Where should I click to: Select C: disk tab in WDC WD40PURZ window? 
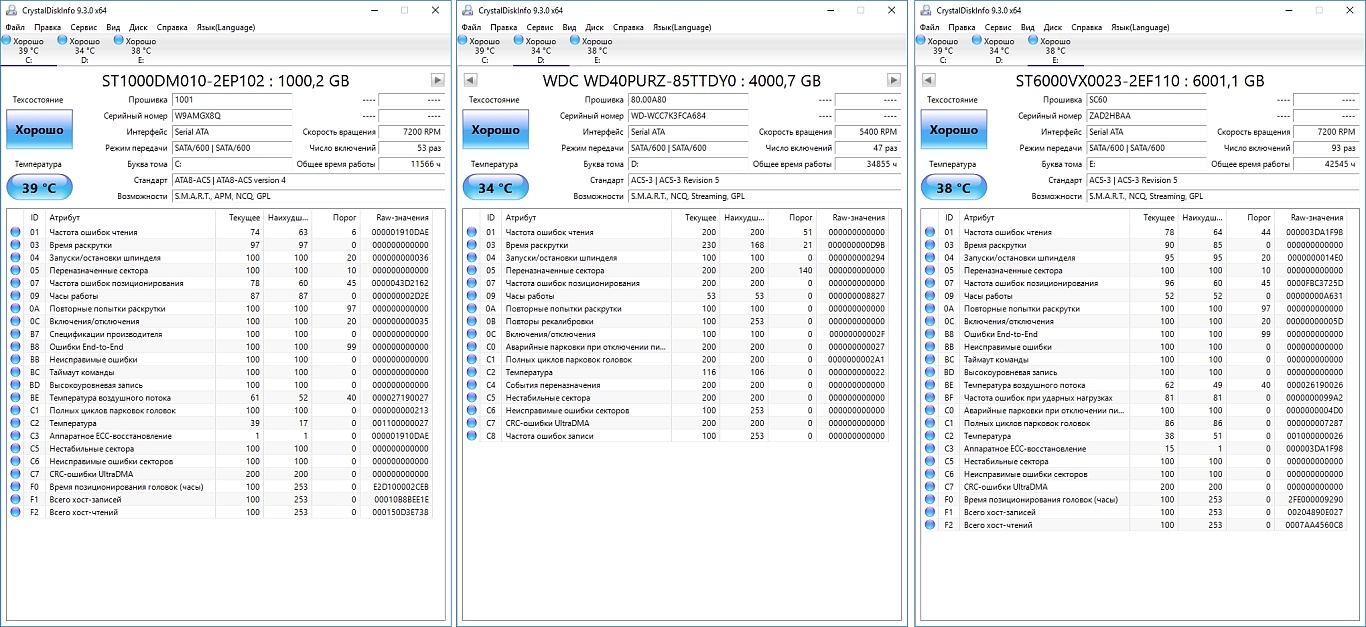click(x=484, y=50)
